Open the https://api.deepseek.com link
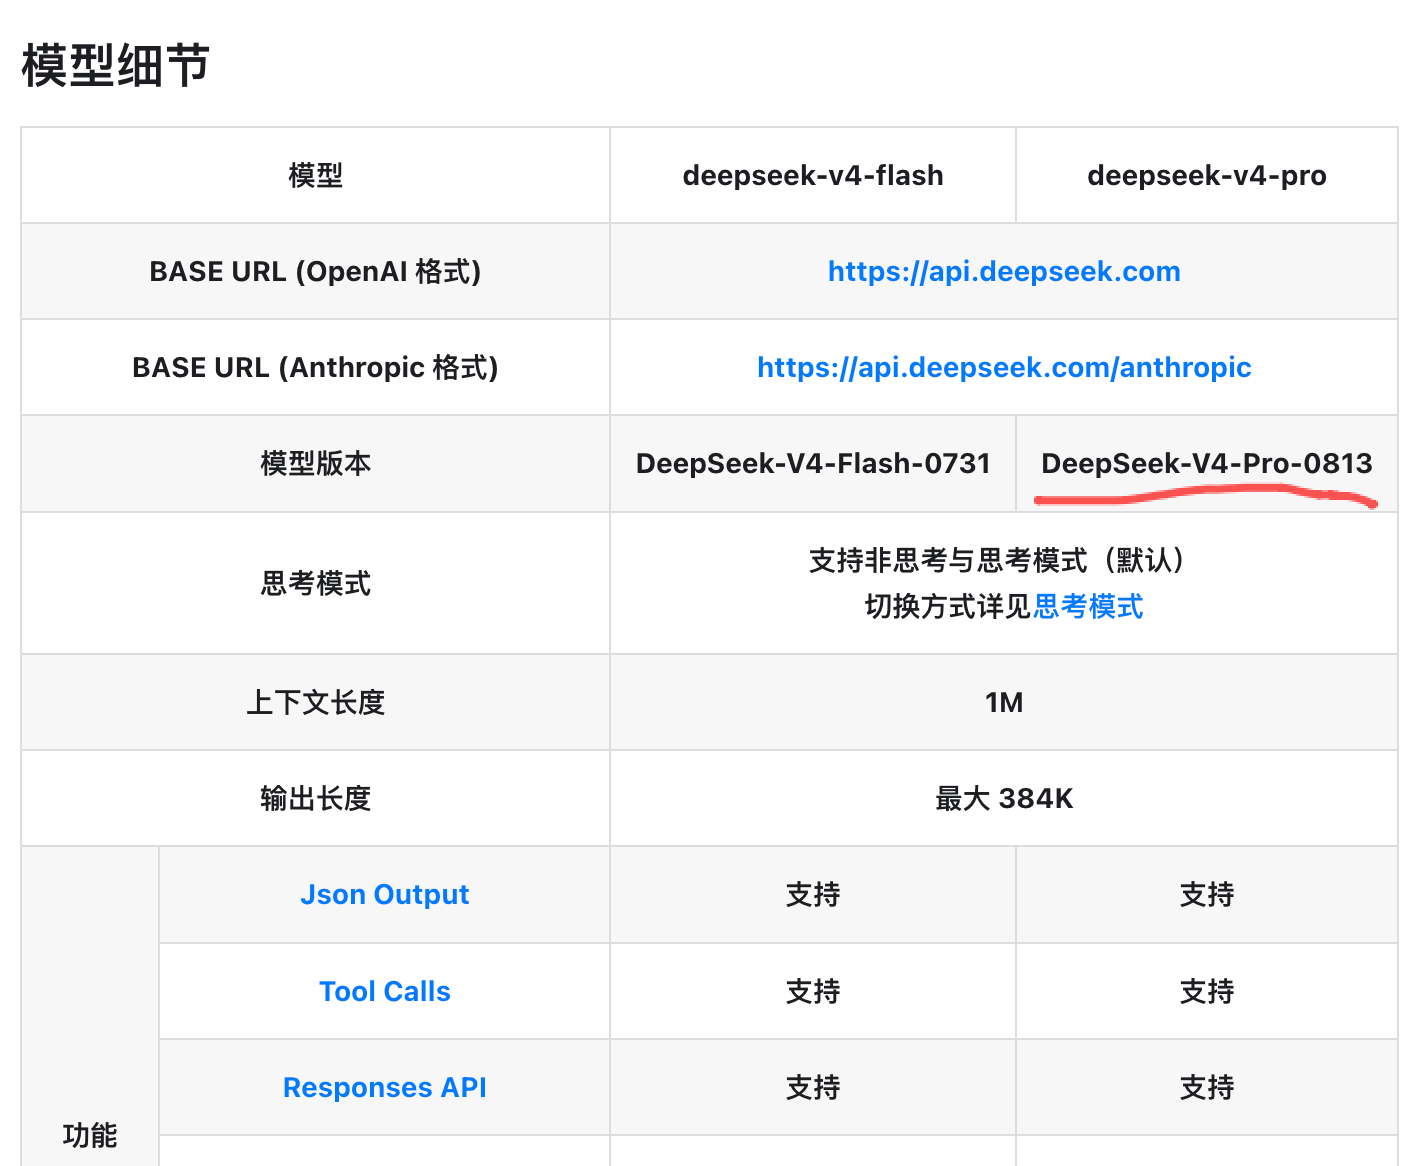The height and width of the screenshot is (1166, 1420). (x=1004, y=272)
